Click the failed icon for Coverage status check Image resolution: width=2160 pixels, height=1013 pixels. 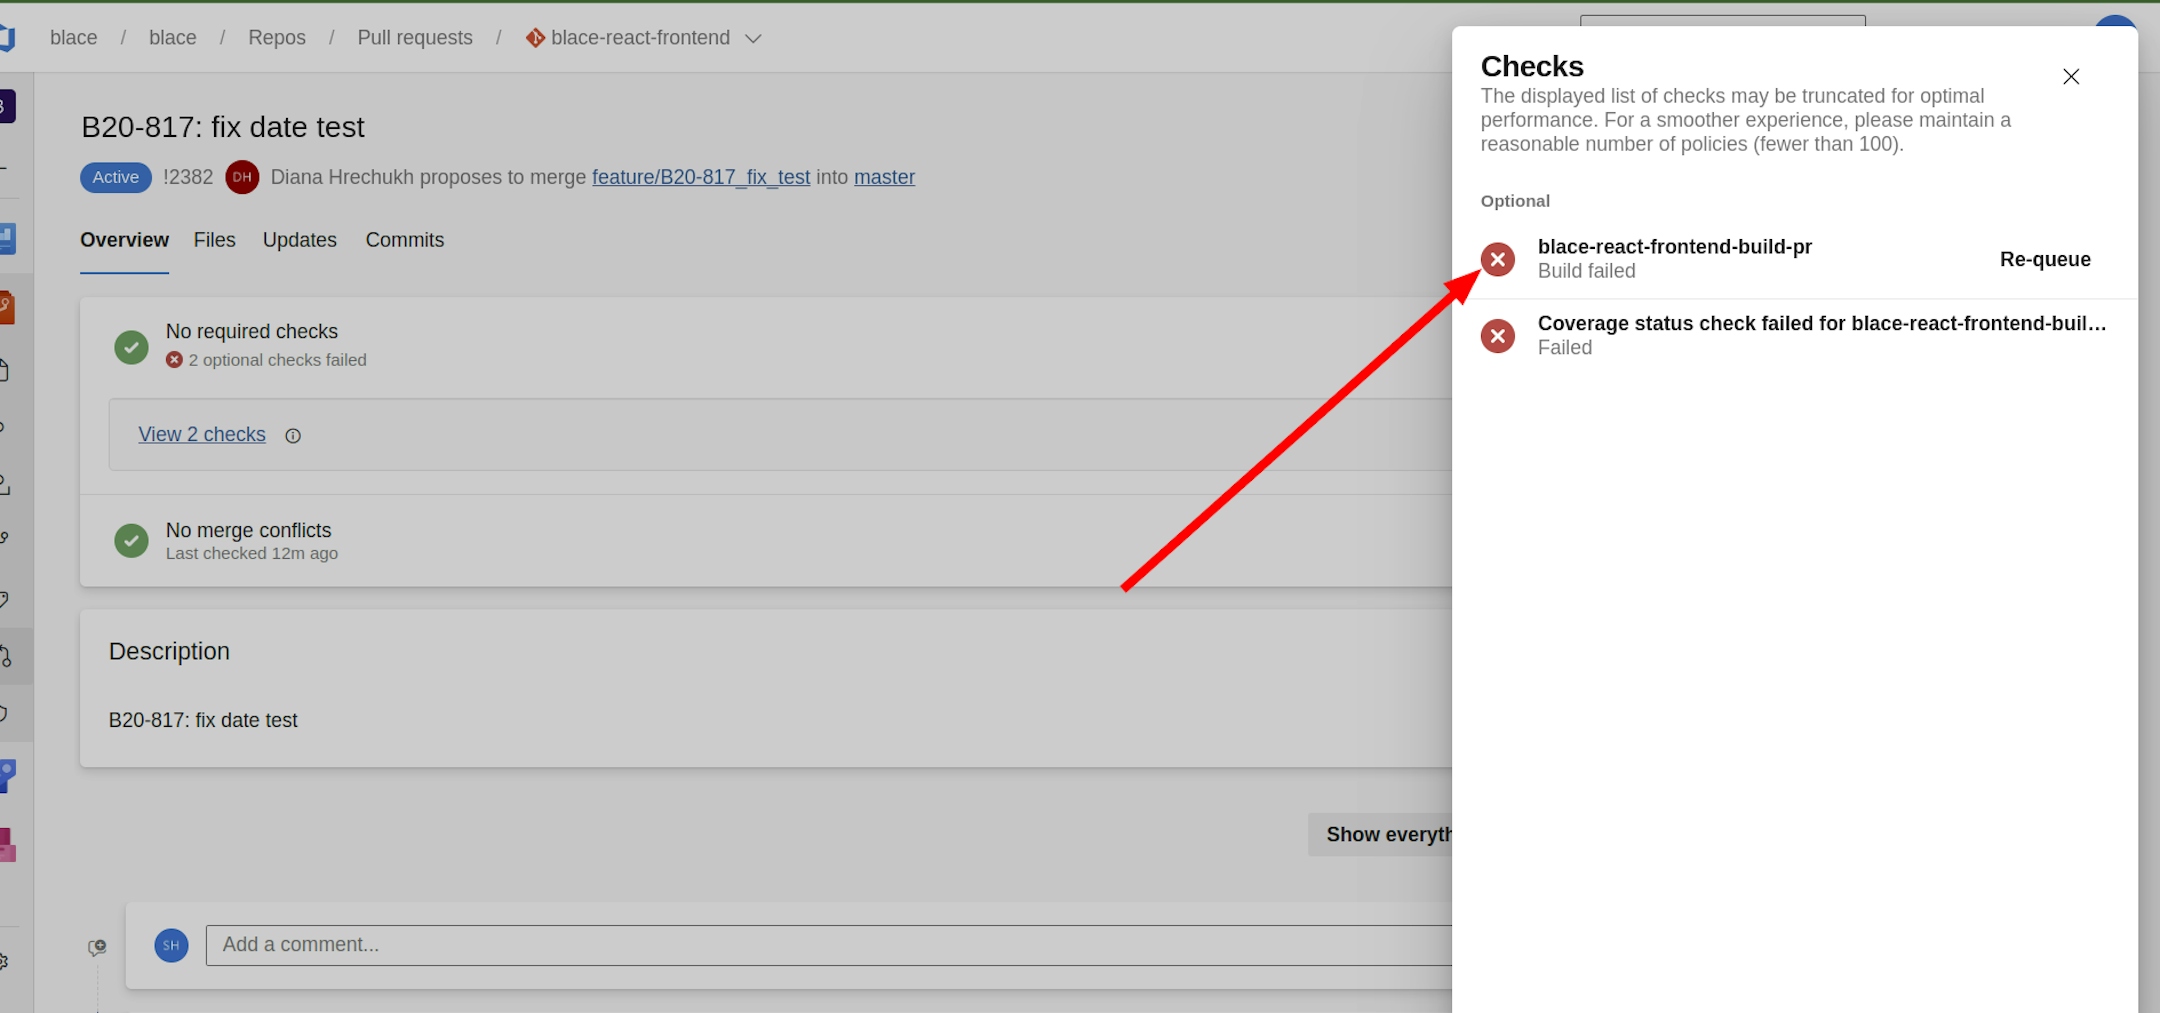coord(1497,336)
